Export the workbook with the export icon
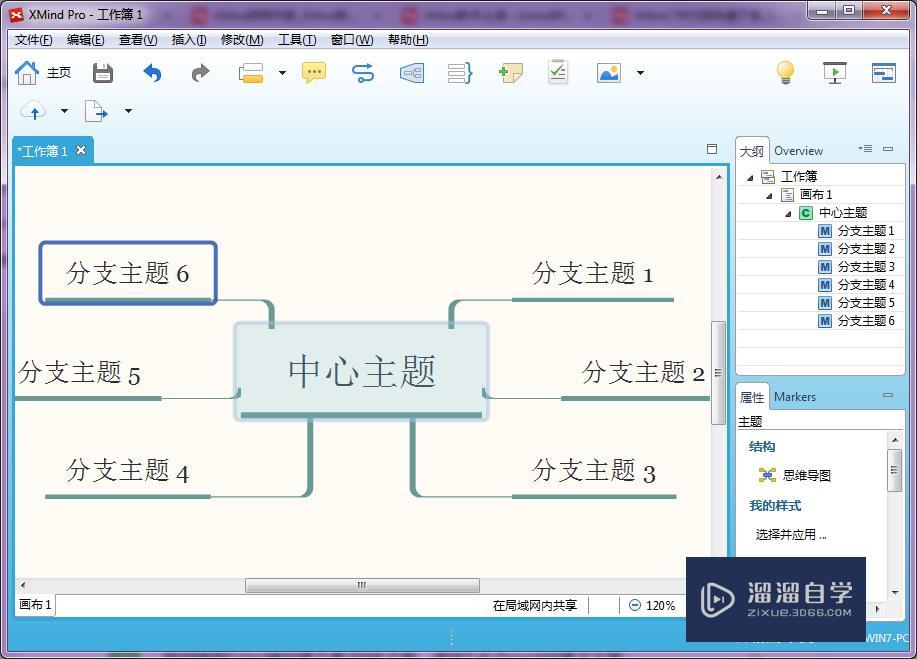The image size is (917, 659). coord(96,111)
